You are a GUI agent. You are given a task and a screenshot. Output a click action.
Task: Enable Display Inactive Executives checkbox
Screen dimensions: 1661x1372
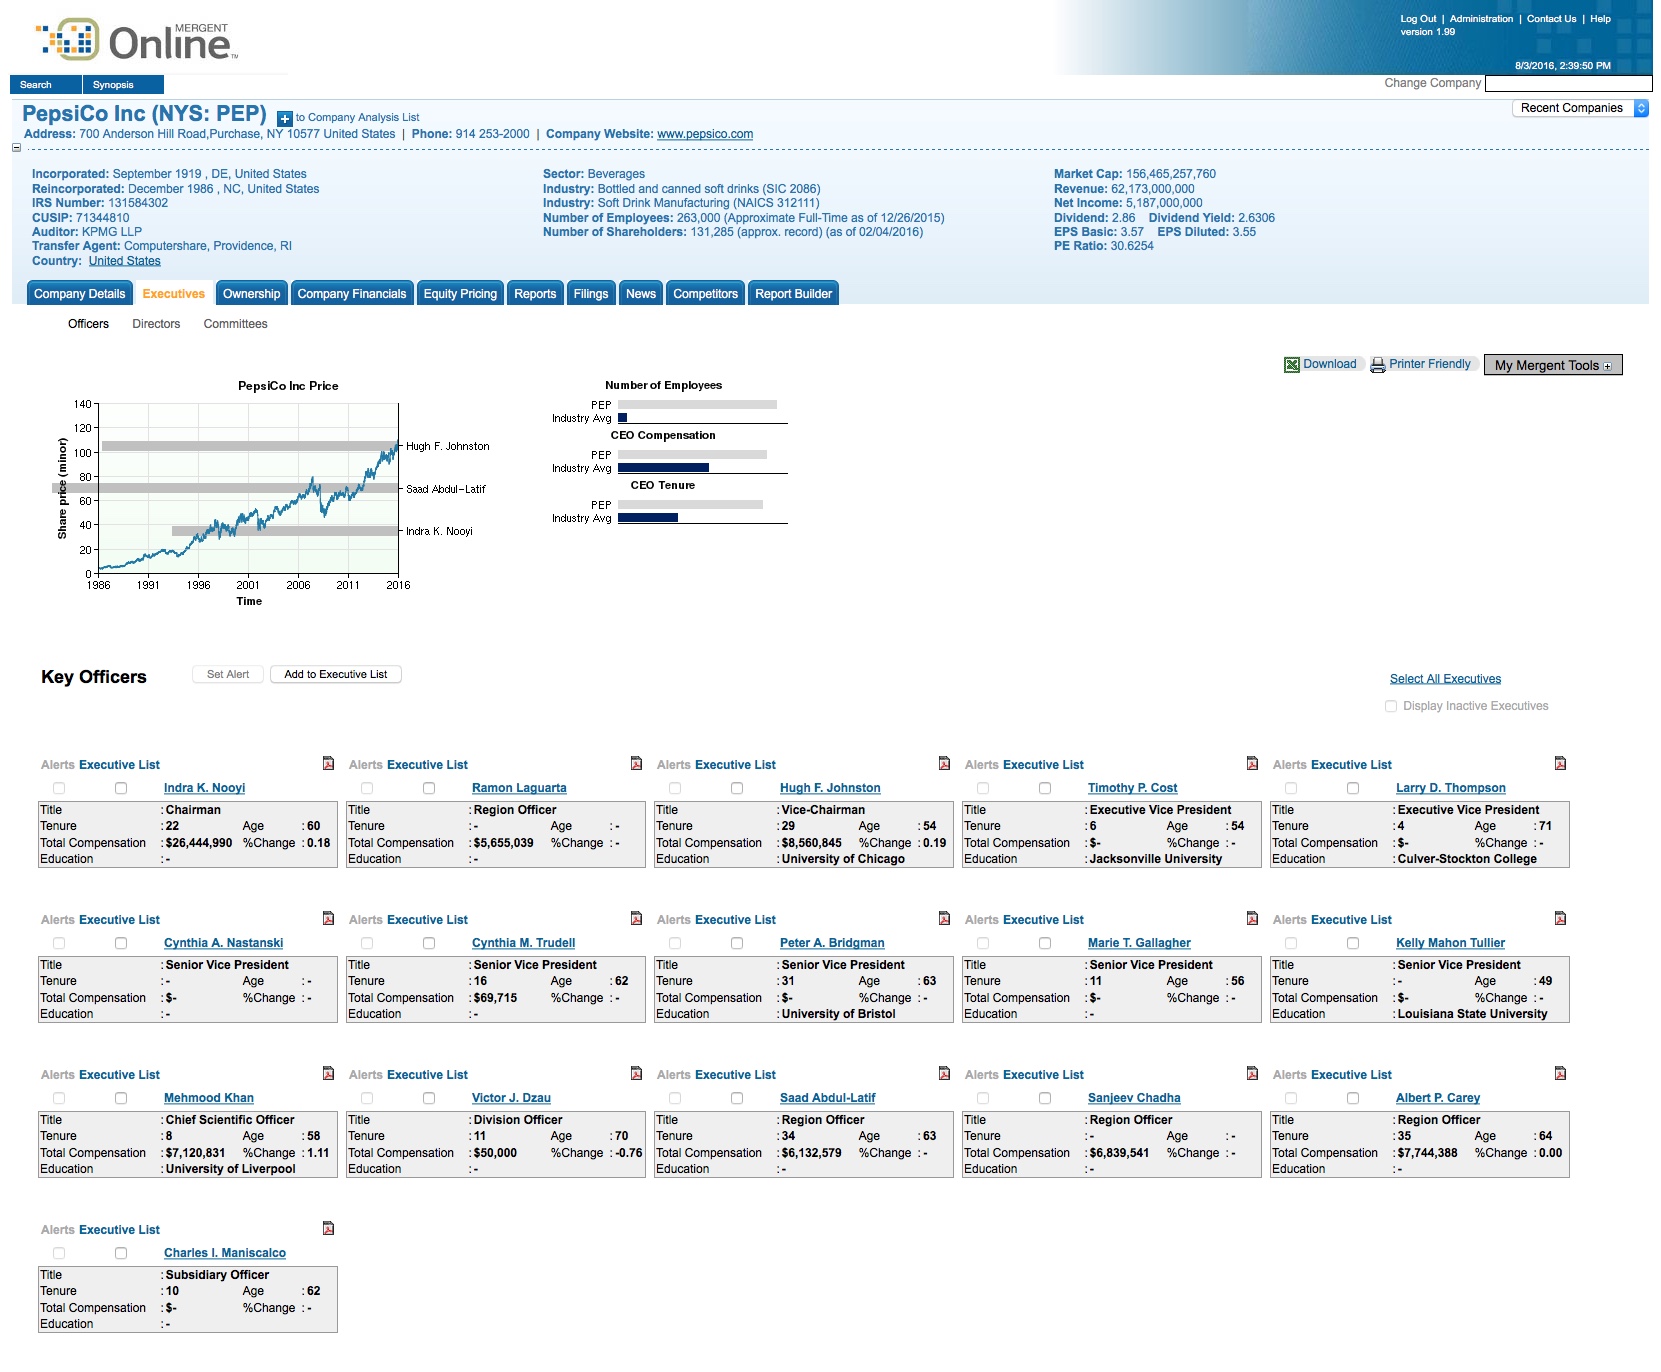pyautogui.click(x=1391, y=706)
